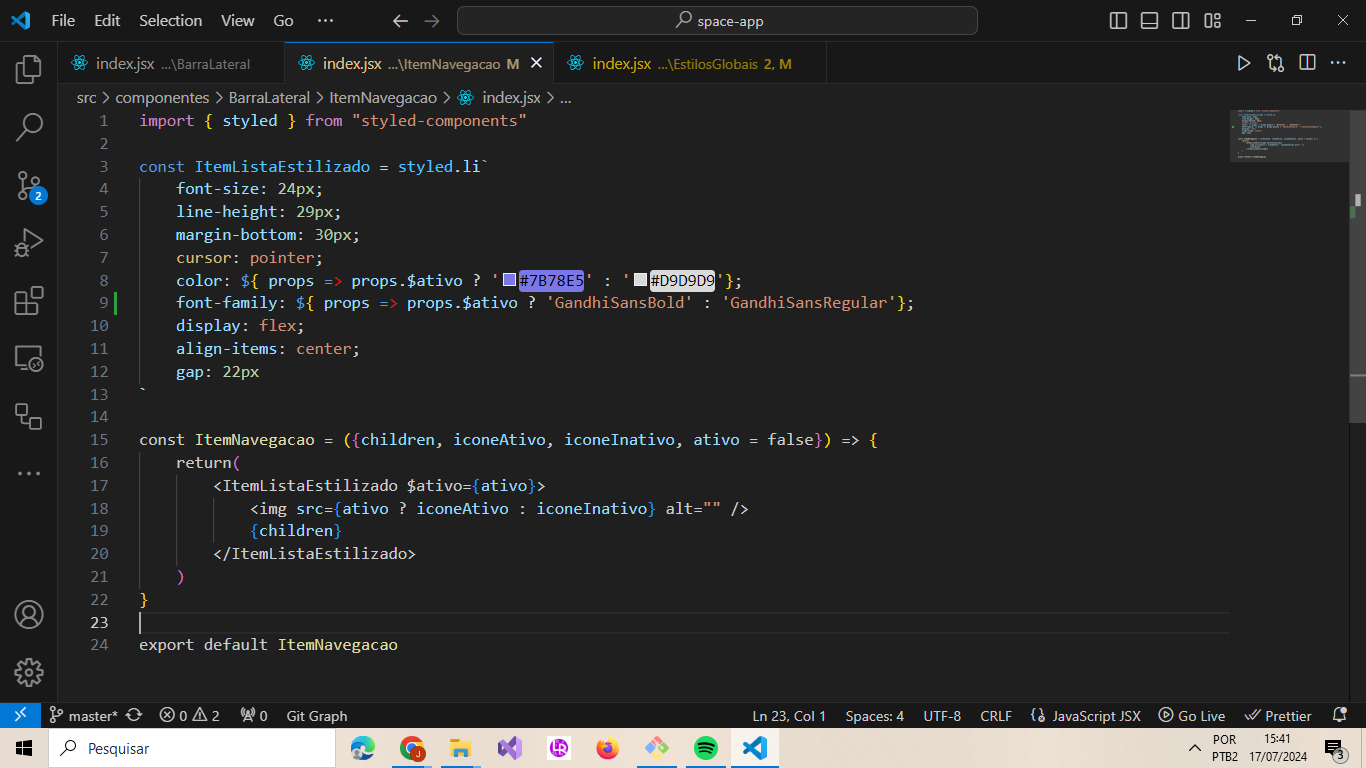Open Firefox from the taskbar
The width and height of the screenshot is (1366, 768).
coord(608,748)
